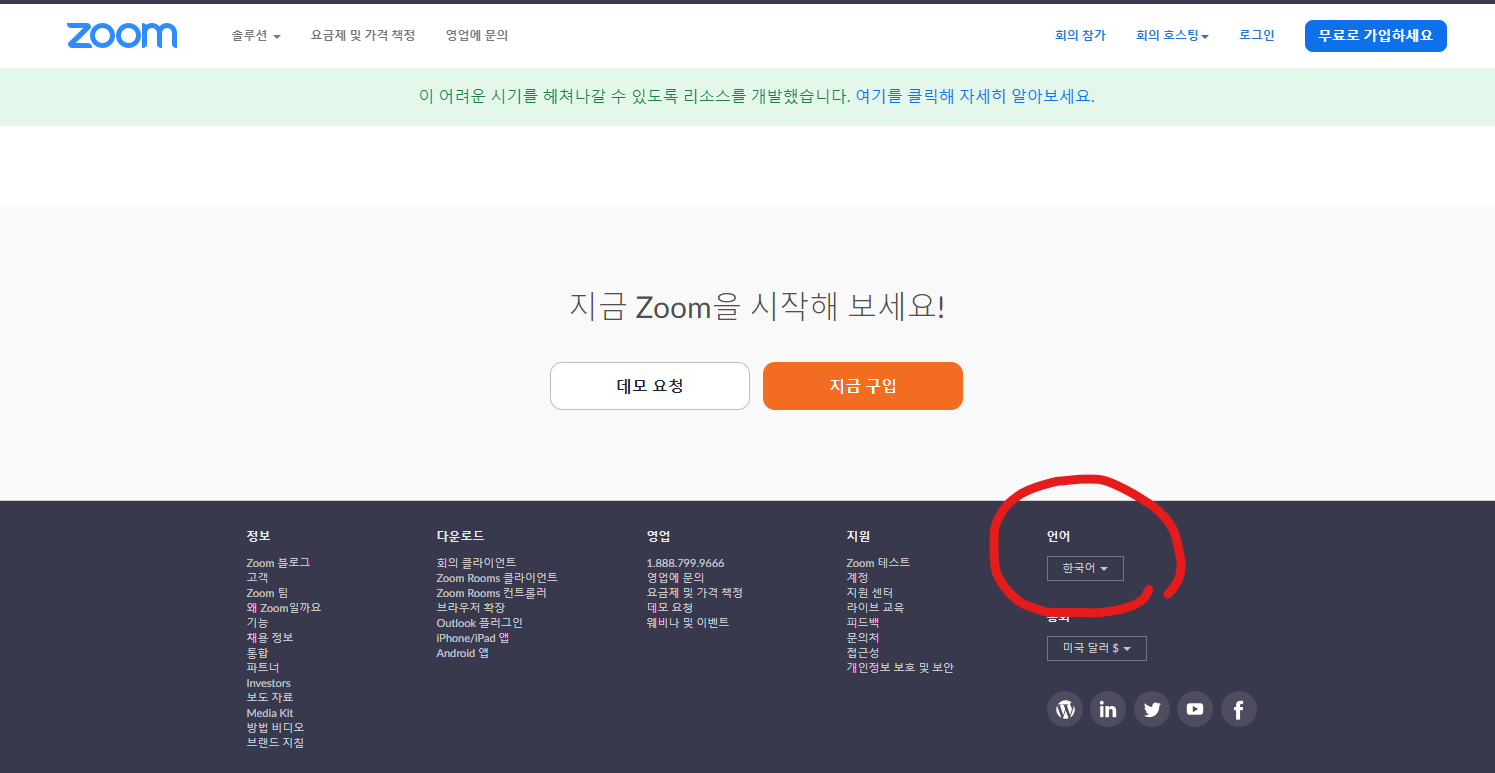Open the Facebook icon in footer
This screenshot has height=773, width=1495.
point(1239,710)
